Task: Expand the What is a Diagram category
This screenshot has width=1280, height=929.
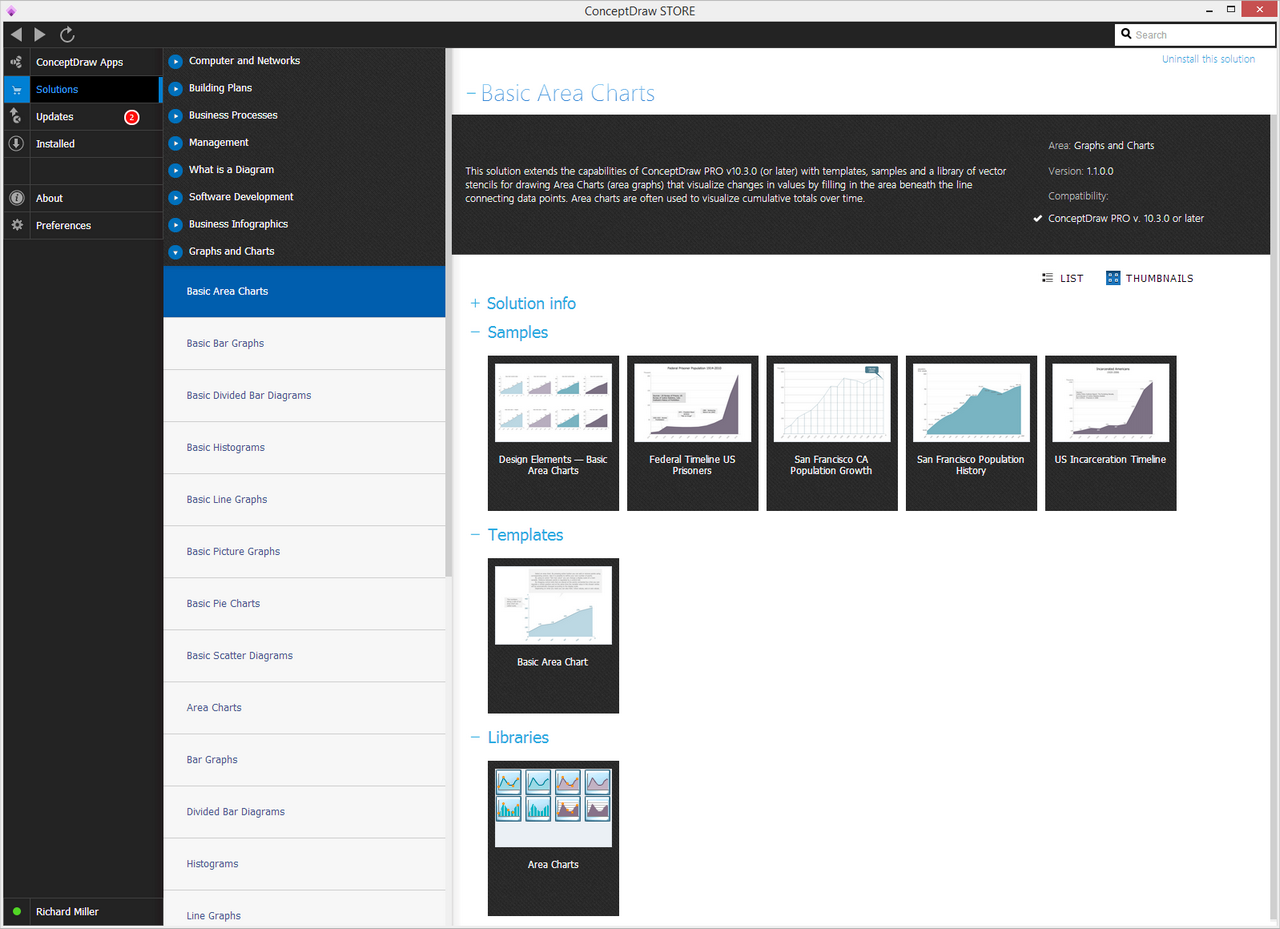Action: coord(176,170)
